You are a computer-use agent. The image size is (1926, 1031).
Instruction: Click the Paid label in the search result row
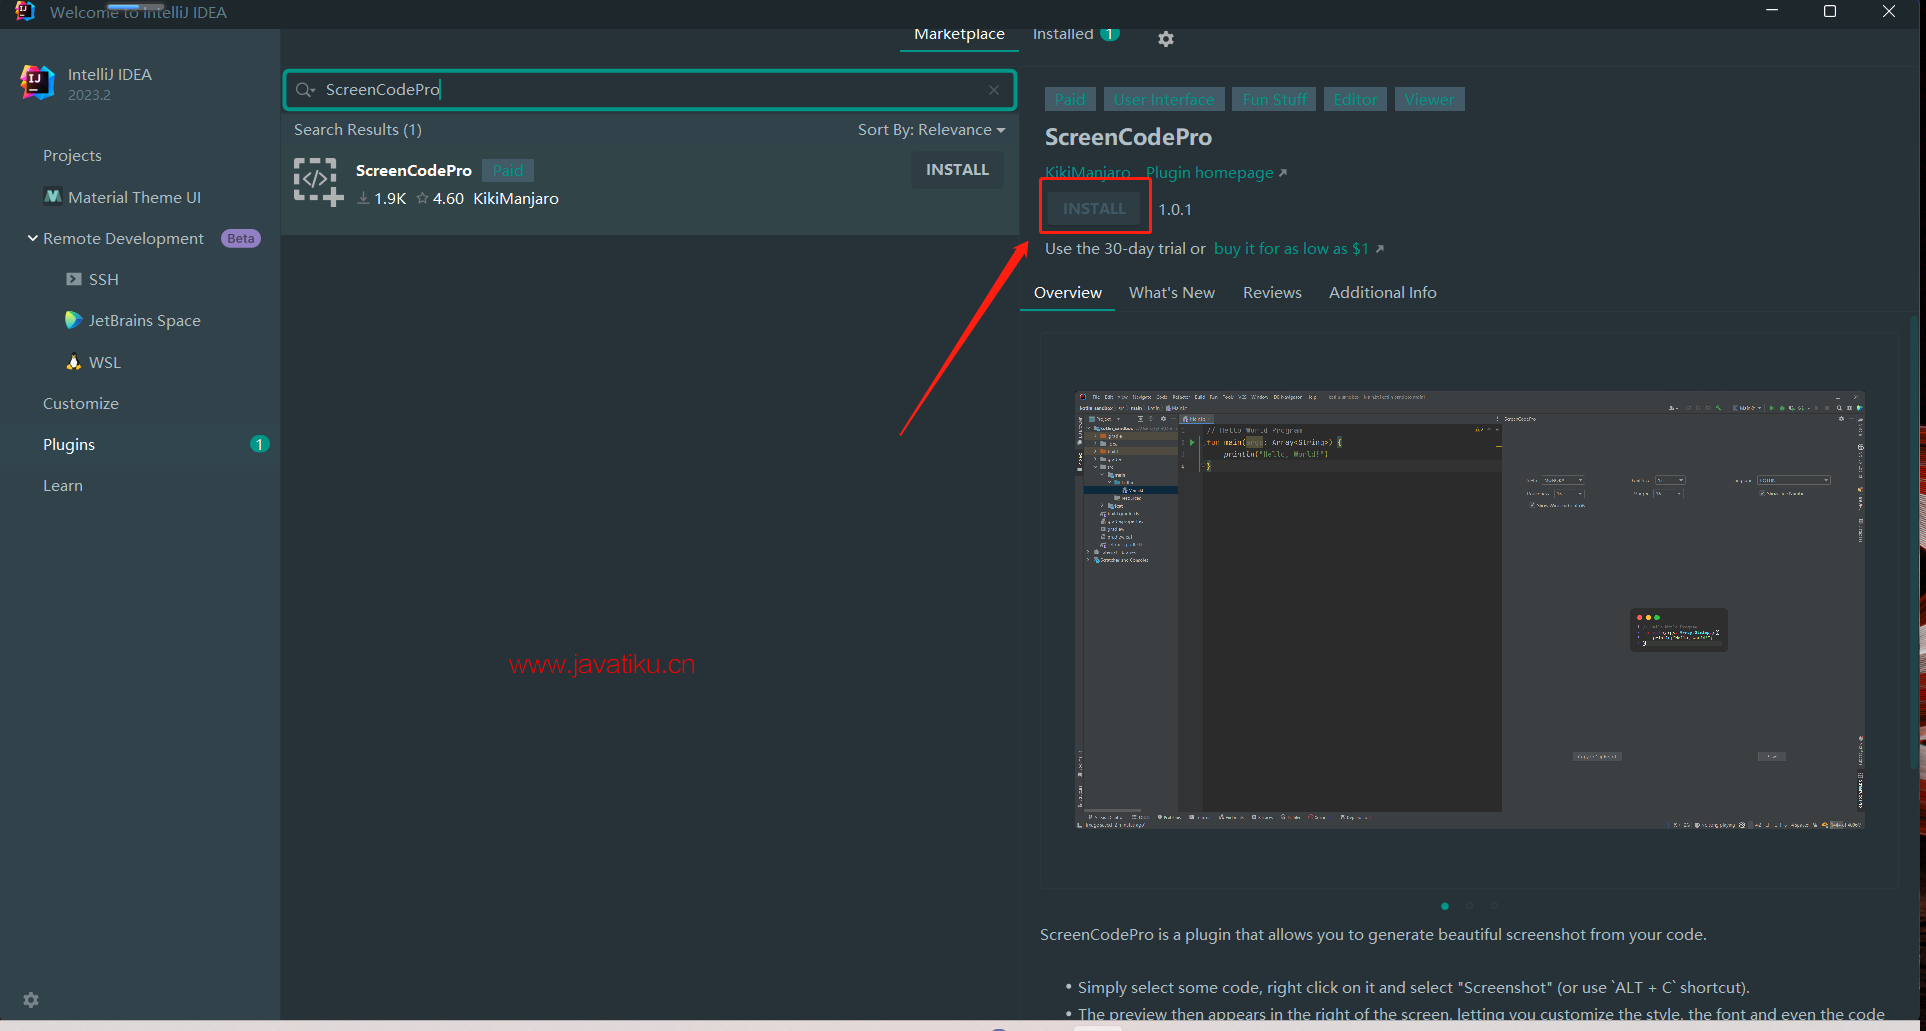508,170
